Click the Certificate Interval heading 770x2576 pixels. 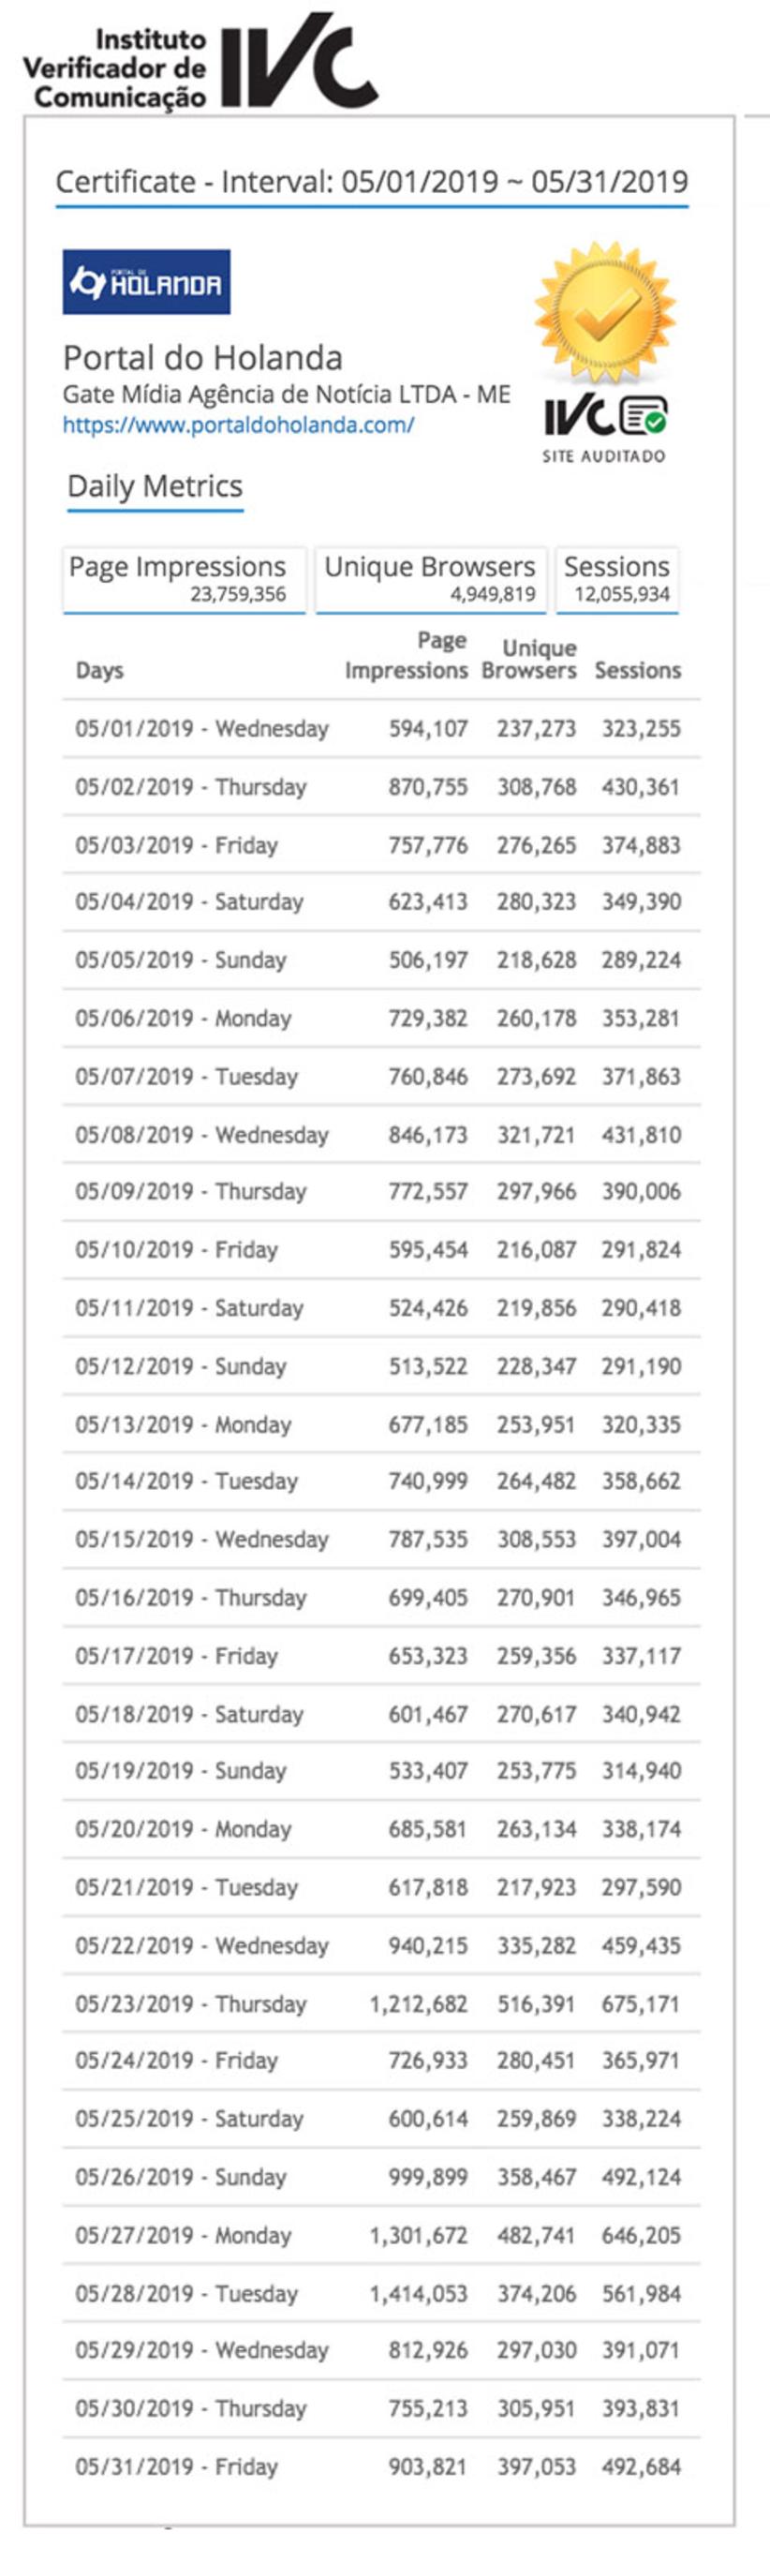click(371, 182)
